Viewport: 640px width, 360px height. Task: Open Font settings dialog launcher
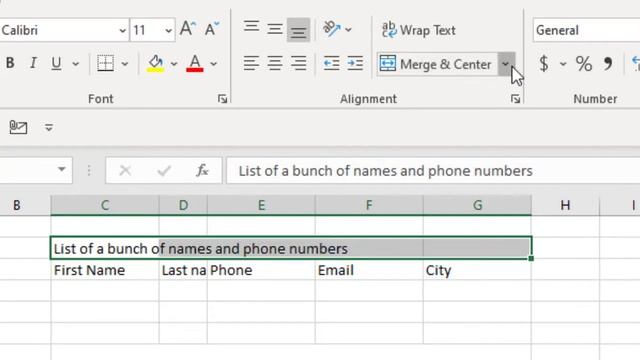pyautogui.click(x=222, y=99)
